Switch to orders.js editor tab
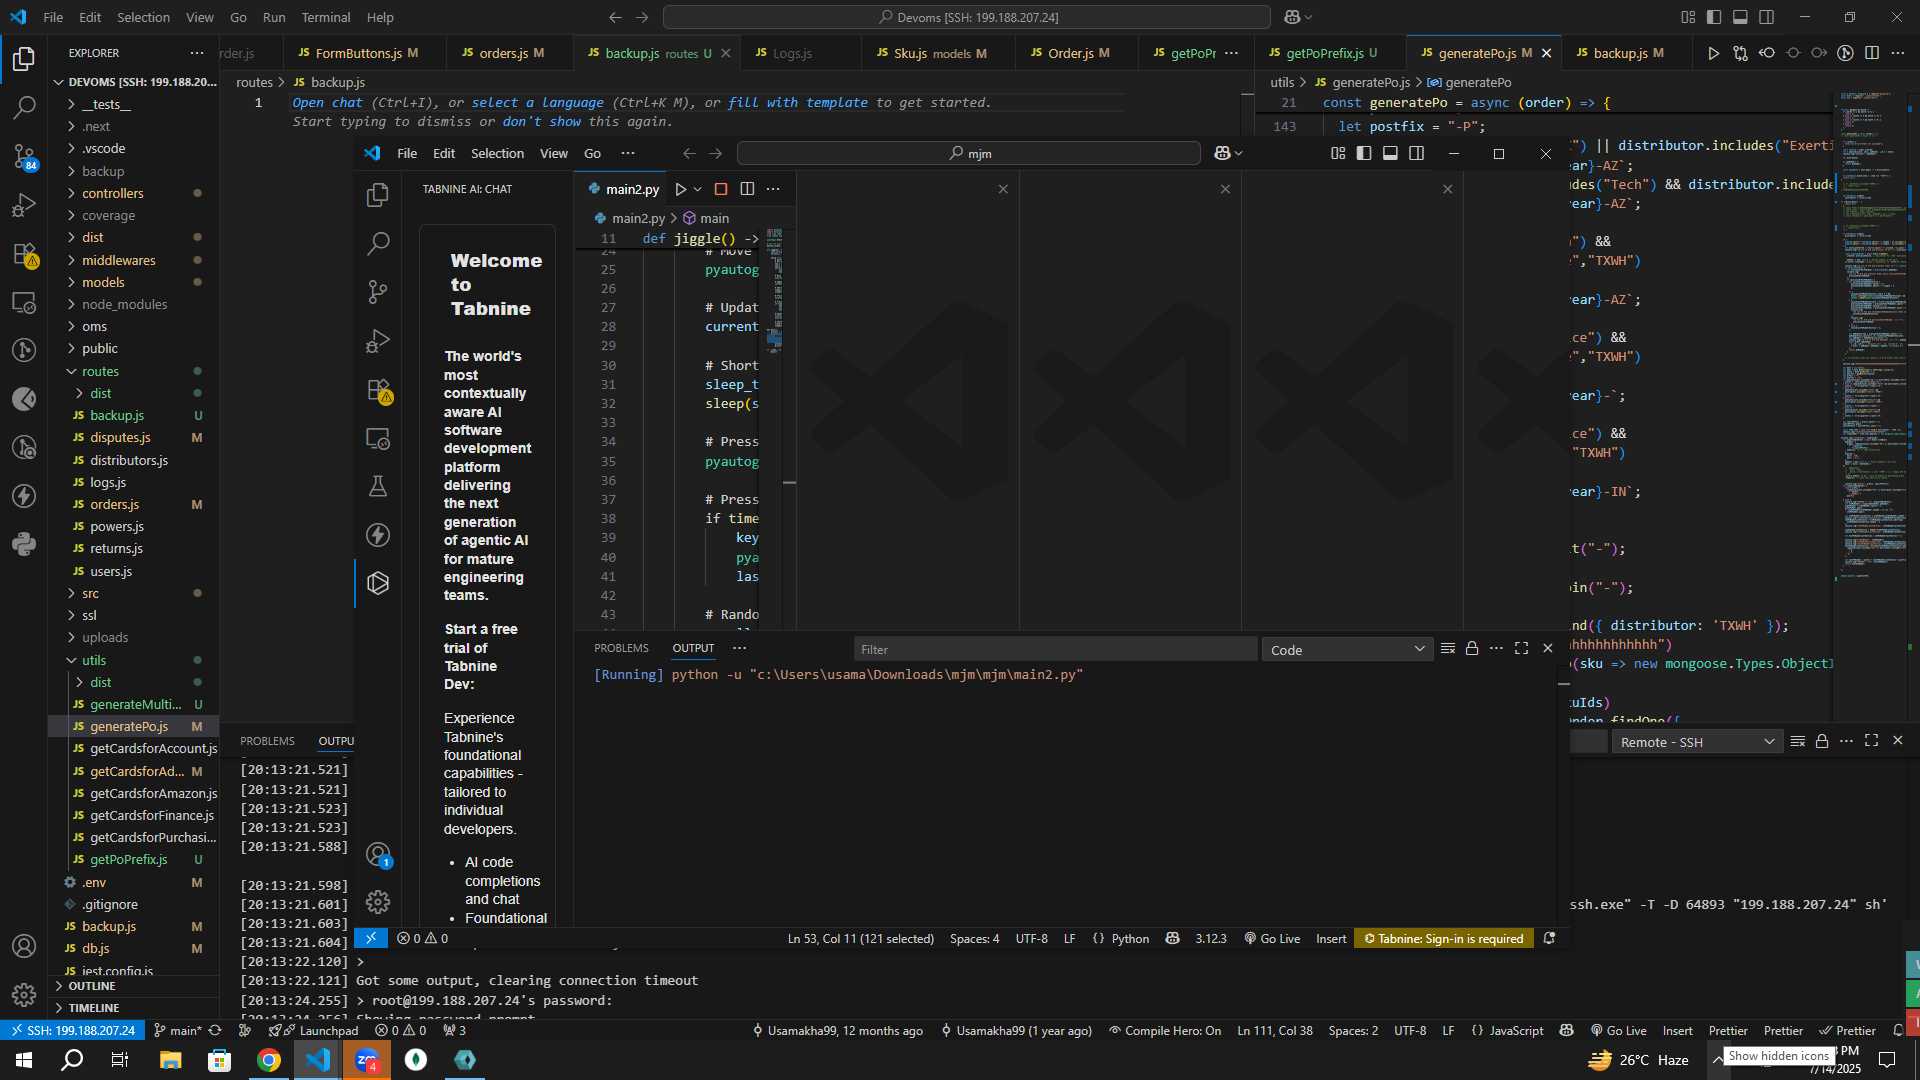 coord(511,53)
